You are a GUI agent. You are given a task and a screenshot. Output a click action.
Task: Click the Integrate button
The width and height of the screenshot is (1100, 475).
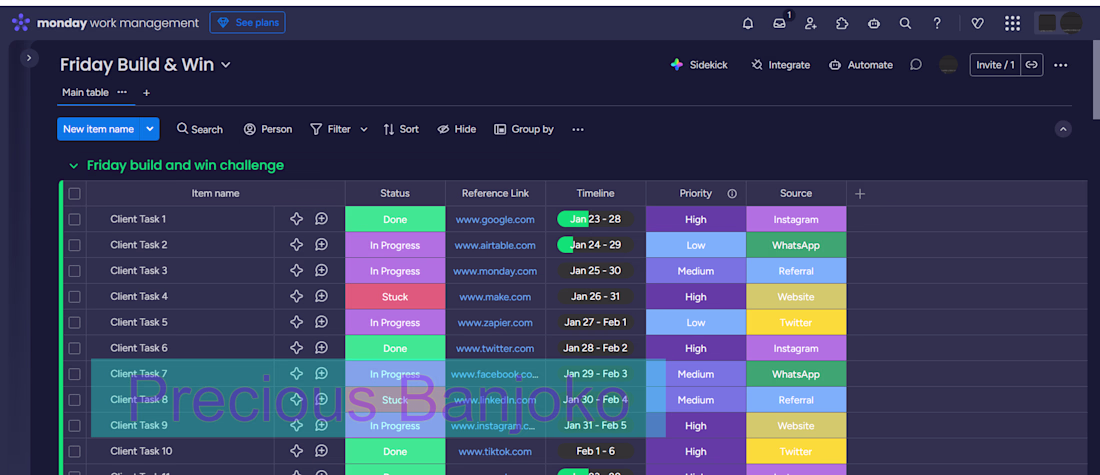point(780,65)
